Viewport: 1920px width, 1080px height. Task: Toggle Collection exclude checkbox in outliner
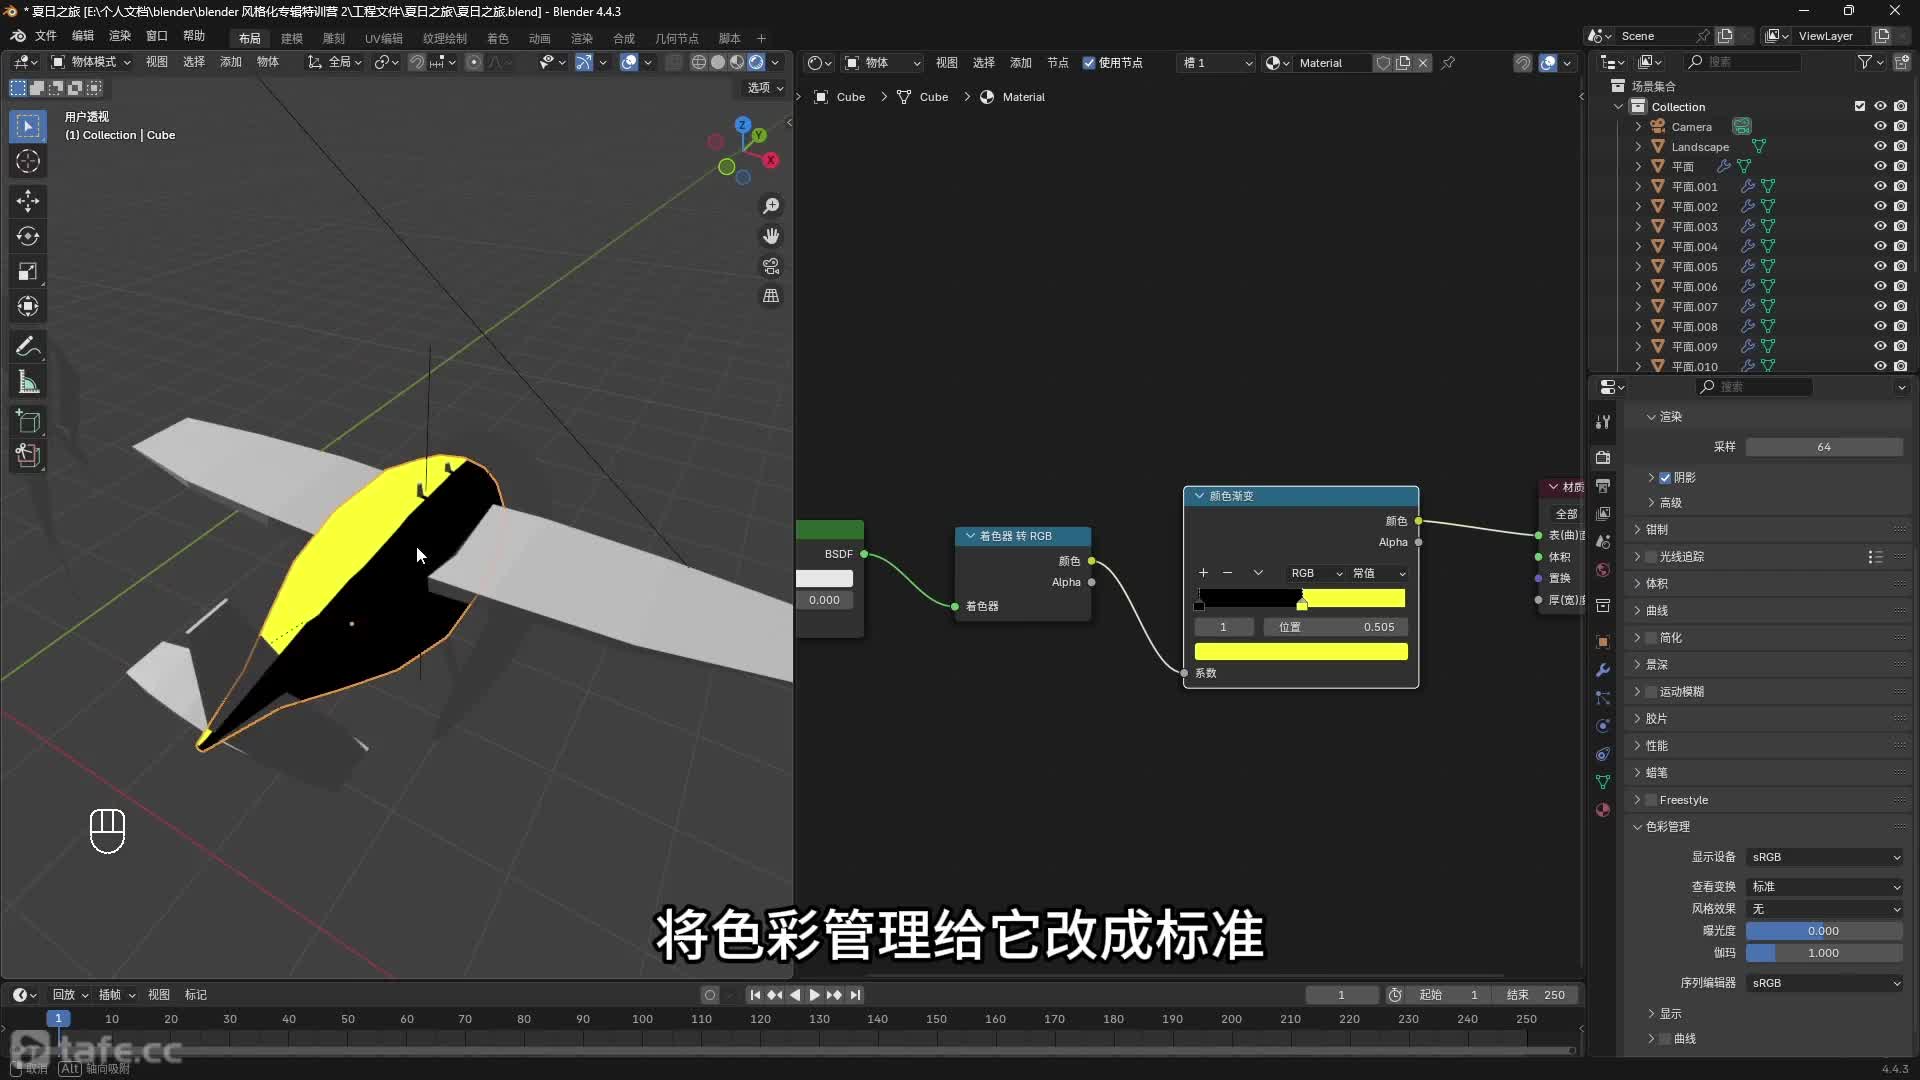point(1860,107)
